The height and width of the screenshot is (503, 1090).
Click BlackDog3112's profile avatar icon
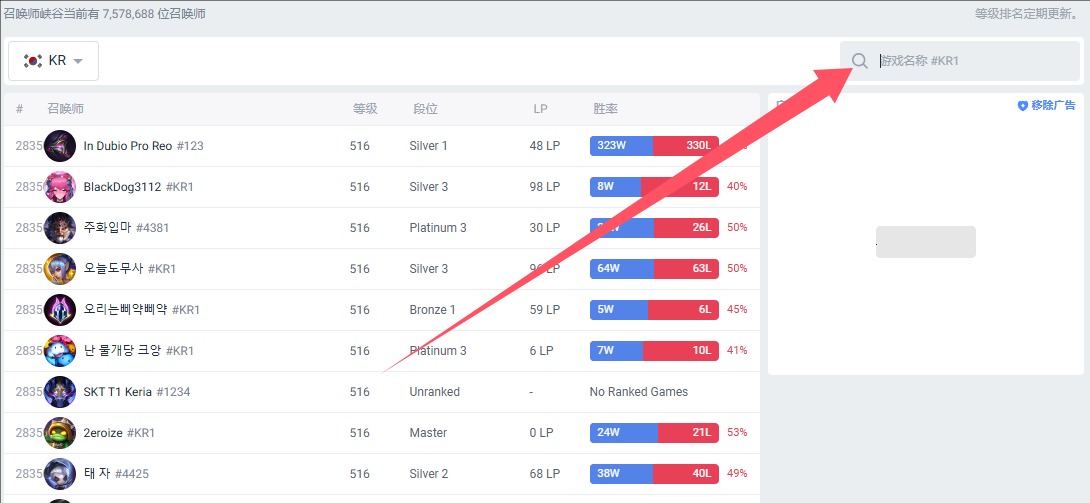coord(60,187)
